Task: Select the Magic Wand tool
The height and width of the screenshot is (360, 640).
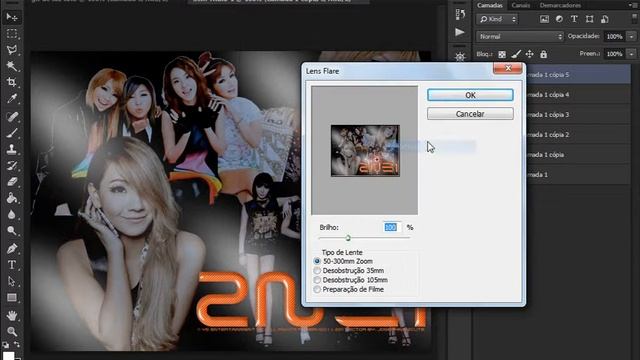Action: [x=12, y=66]
